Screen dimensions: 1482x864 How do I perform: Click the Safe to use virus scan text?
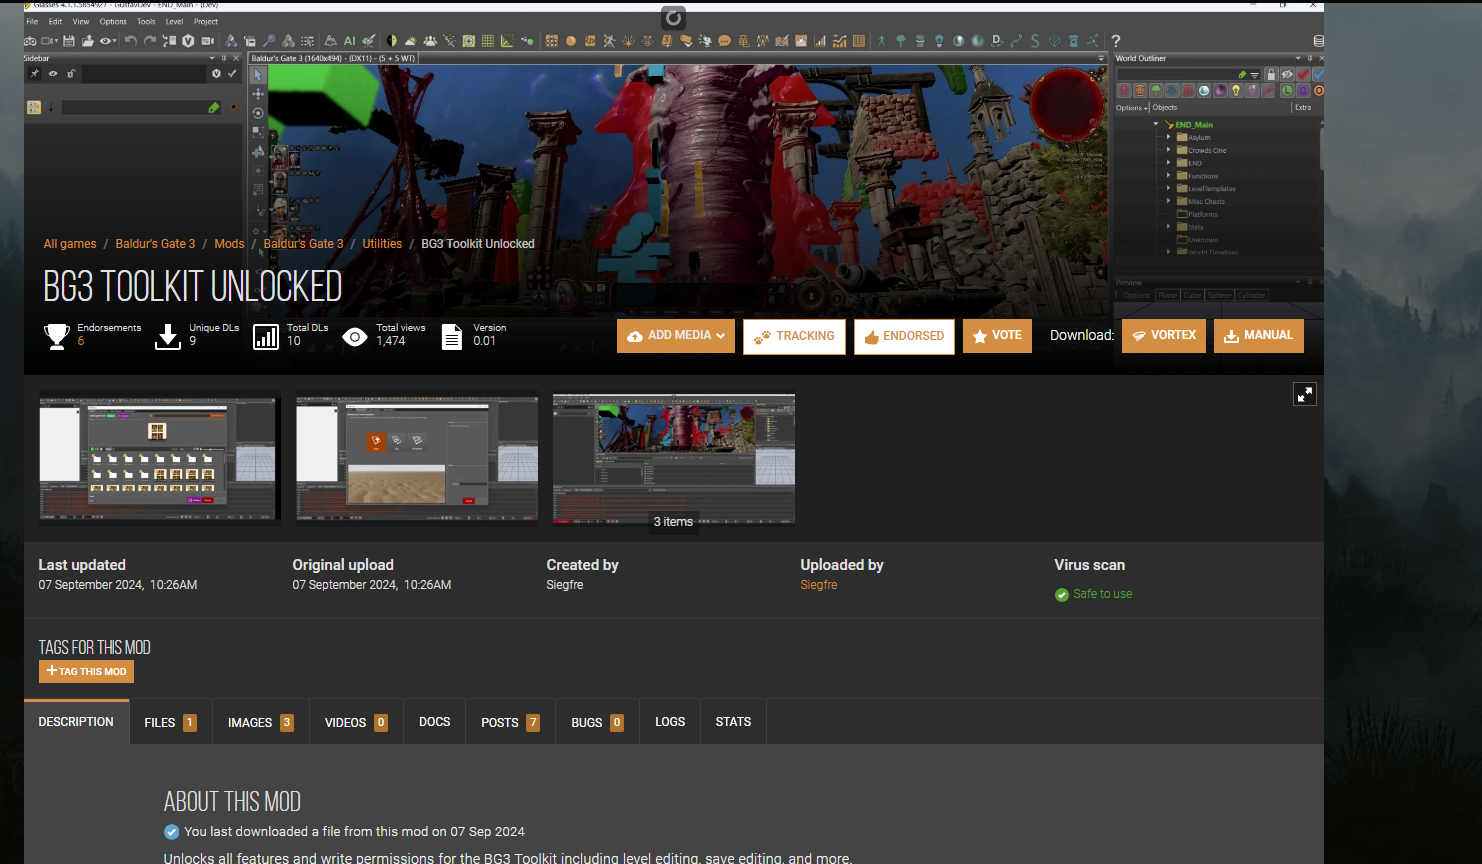pos(1102,594)
